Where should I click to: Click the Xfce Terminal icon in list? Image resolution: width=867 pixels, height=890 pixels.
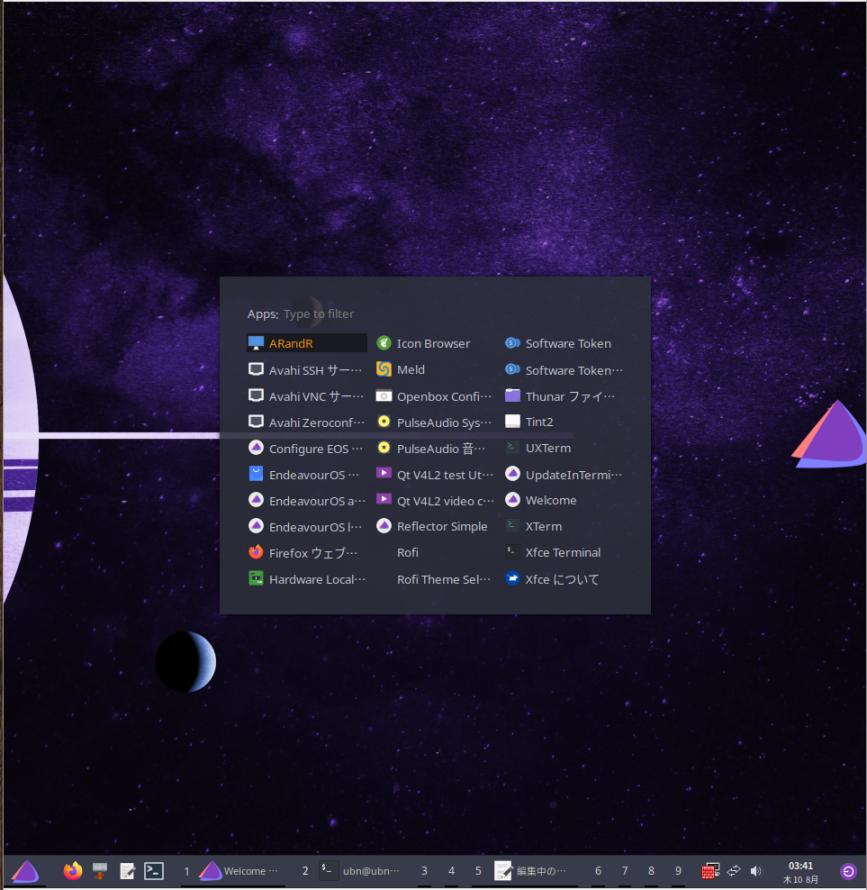[x=513, y=552]
